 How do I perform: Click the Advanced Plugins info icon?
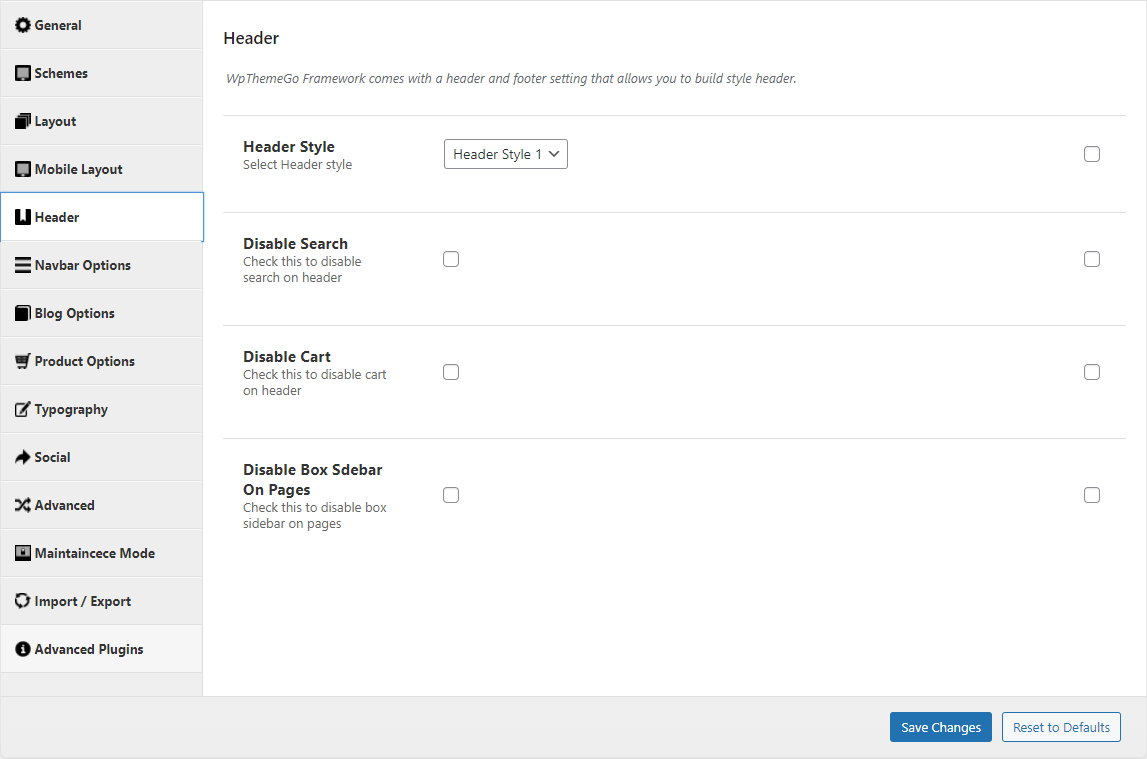(x=23, y=649)
